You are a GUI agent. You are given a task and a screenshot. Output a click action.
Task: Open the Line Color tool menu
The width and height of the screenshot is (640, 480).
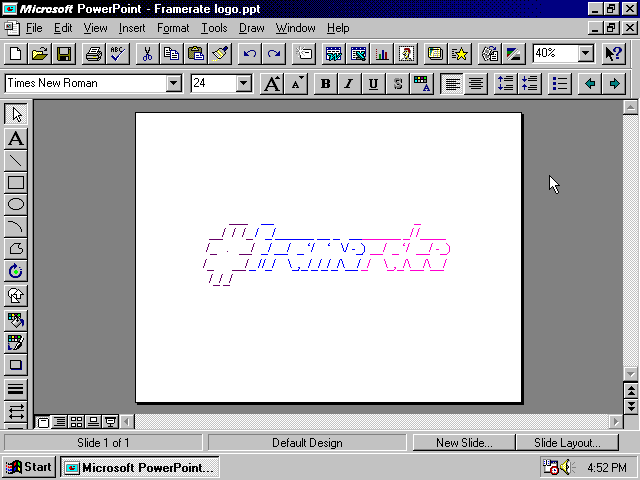pos(16,342)
